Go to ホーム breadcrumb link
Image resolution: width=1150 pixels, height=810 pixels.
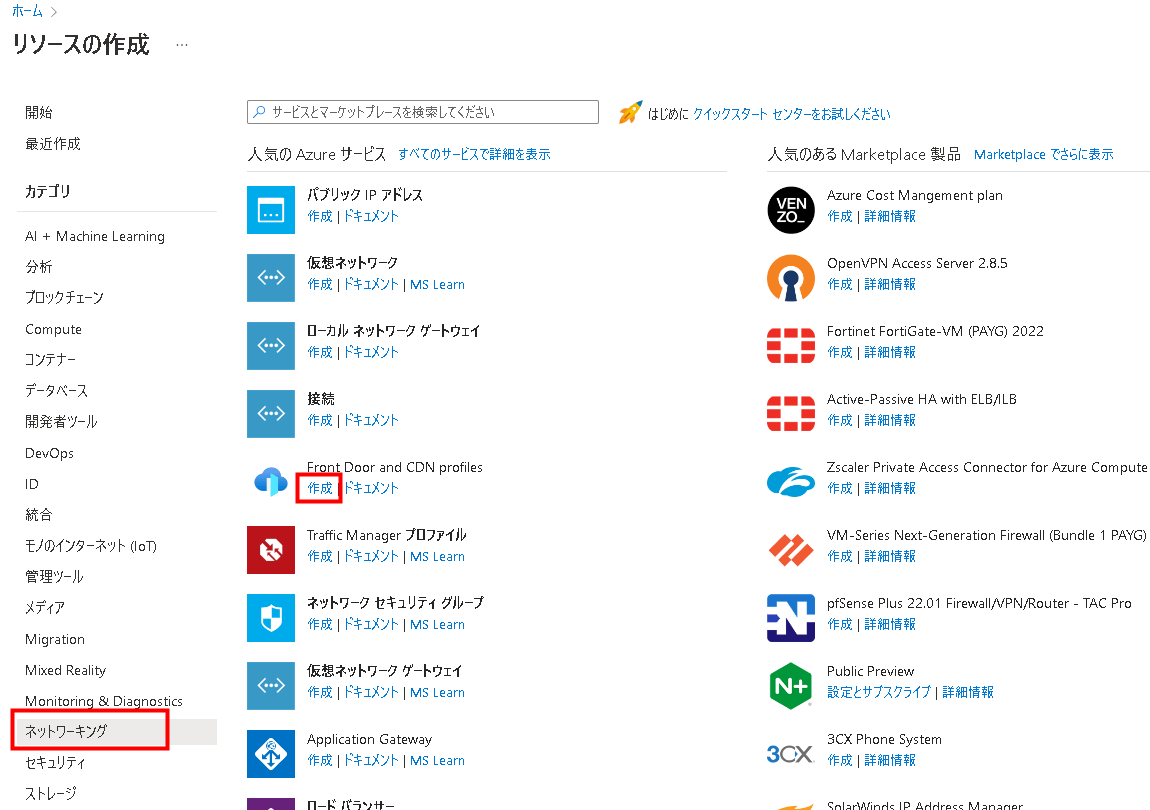tap(27, 10)
